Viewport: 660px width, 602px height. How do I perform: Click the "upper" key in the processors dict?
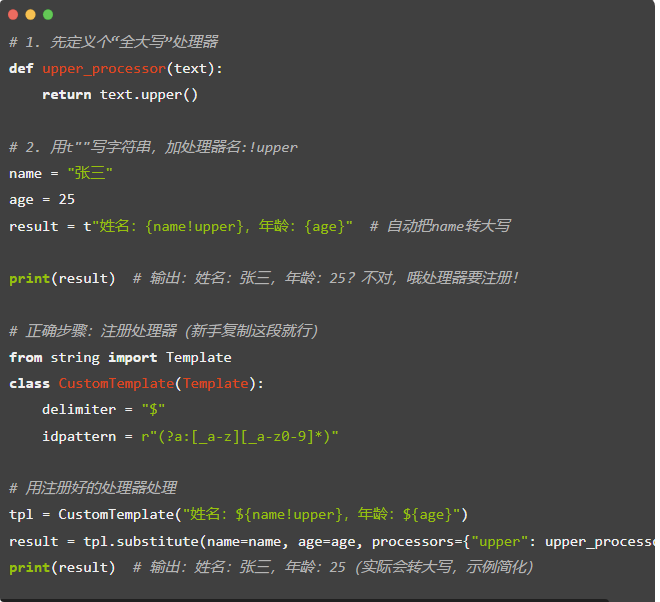coord(497,541)
